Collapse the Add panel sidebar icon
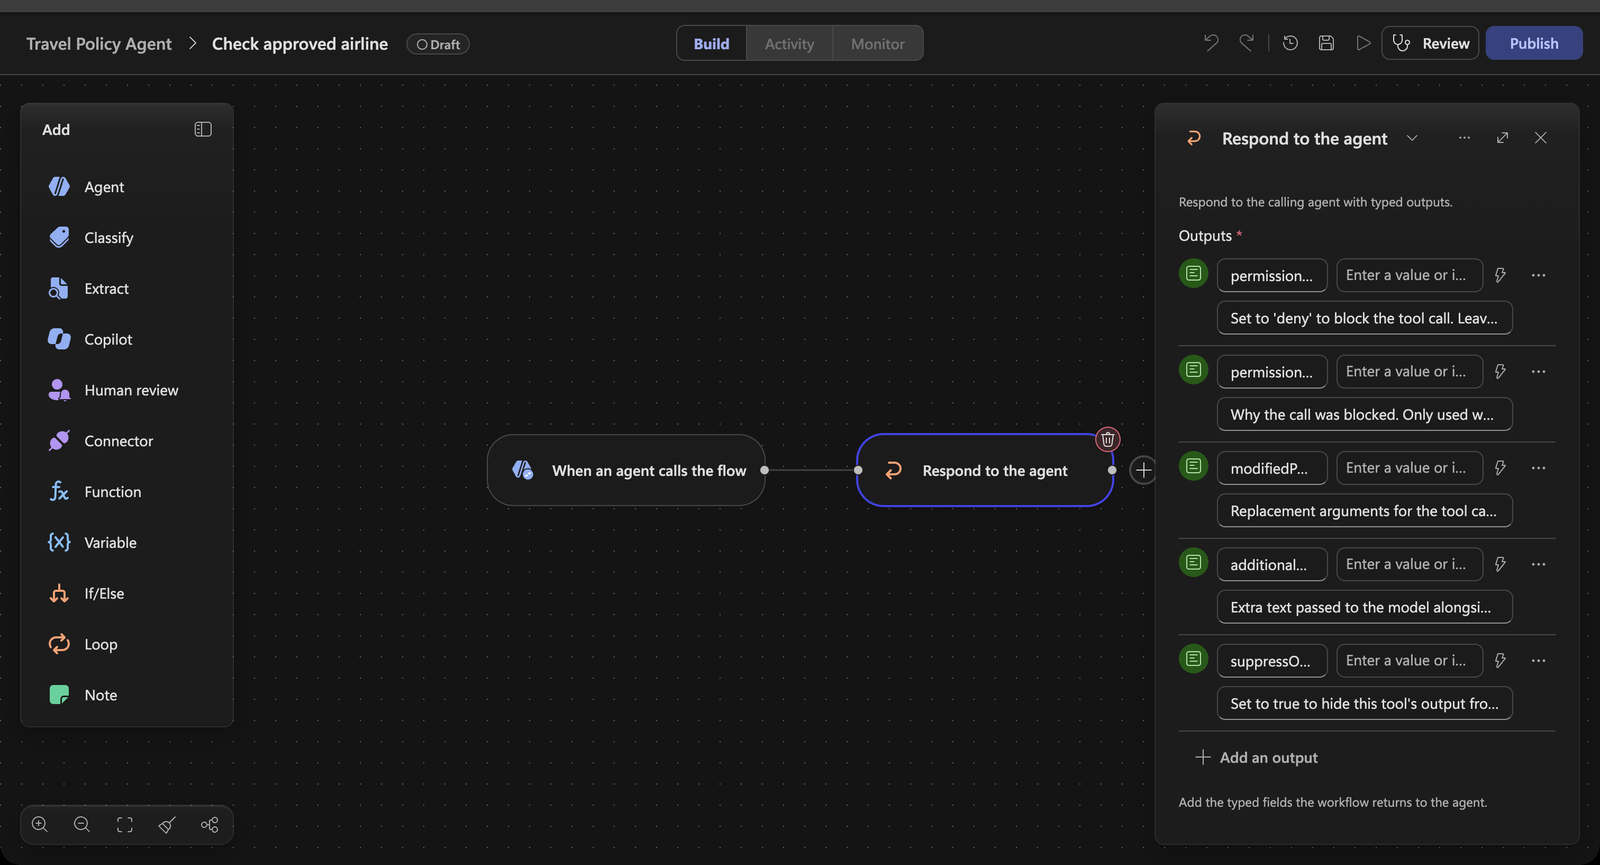Screen dimensions: 1600x865 (x=203, y=129)
